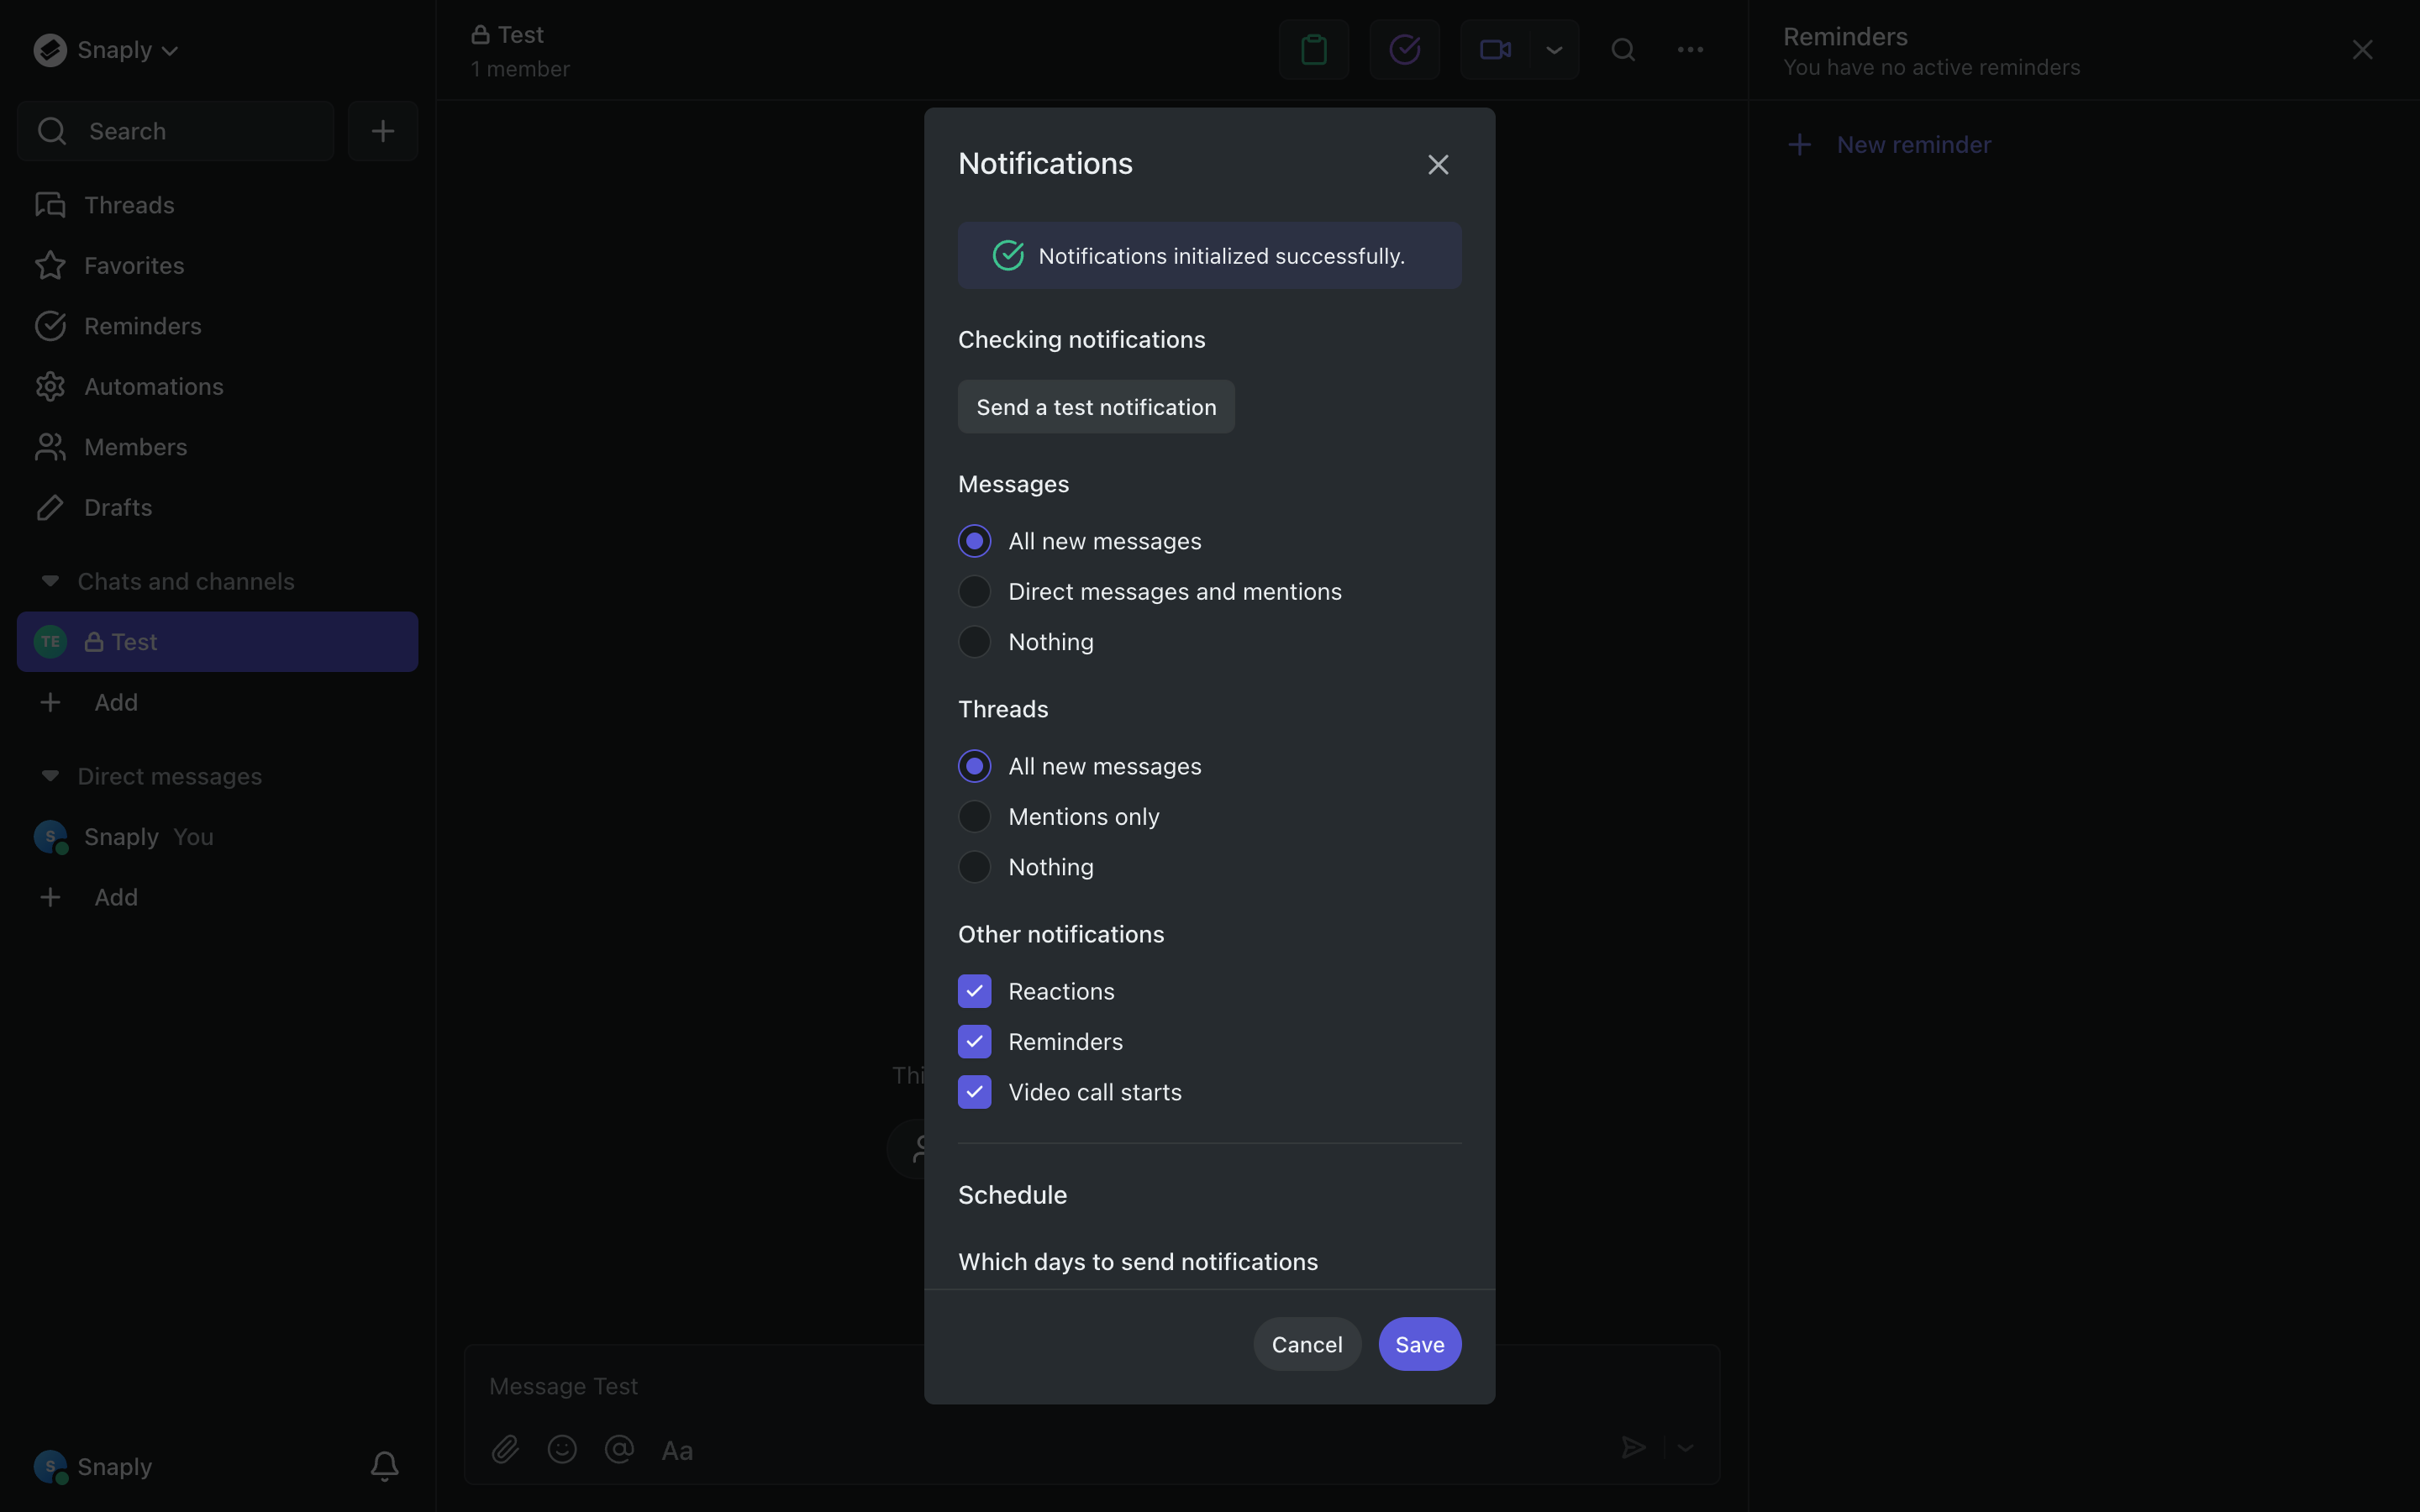Image resolution: width=2420 pixels, height=1512 pixels.
Task: Expand video call options dropdown arrow
Action: tap(1554, 49)
